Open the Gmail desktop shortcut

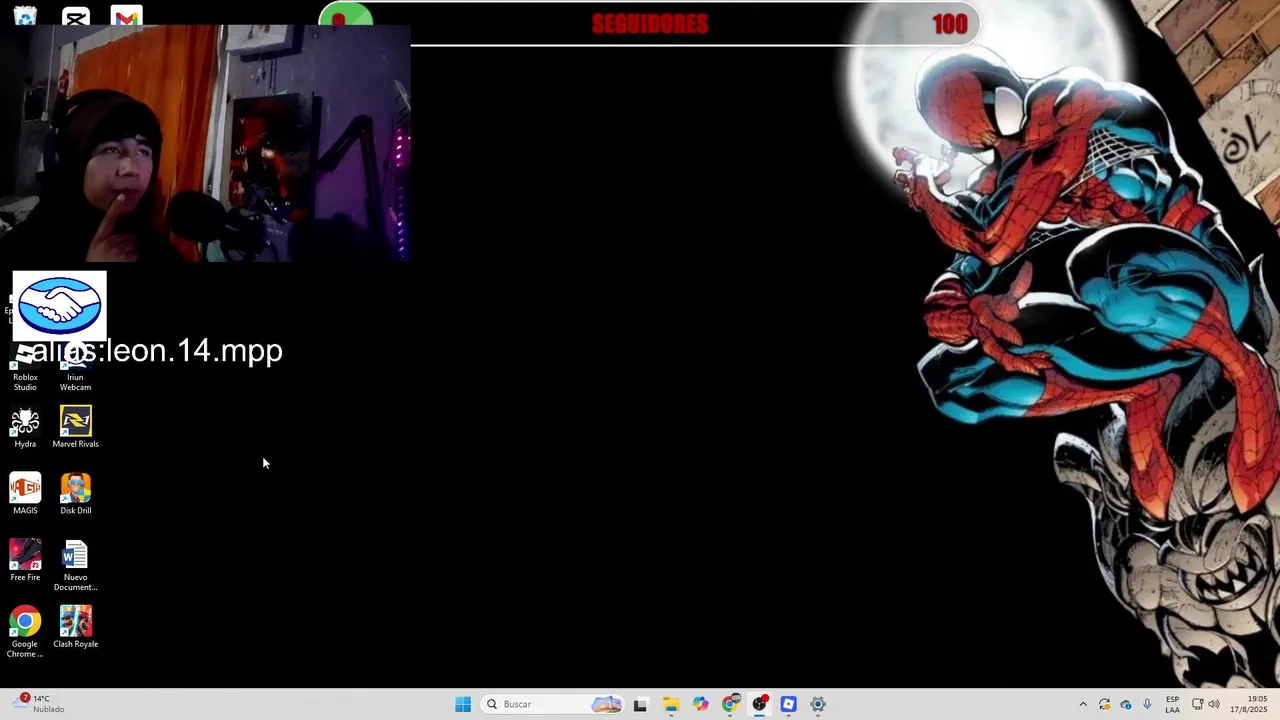click(x=126, y=14)
